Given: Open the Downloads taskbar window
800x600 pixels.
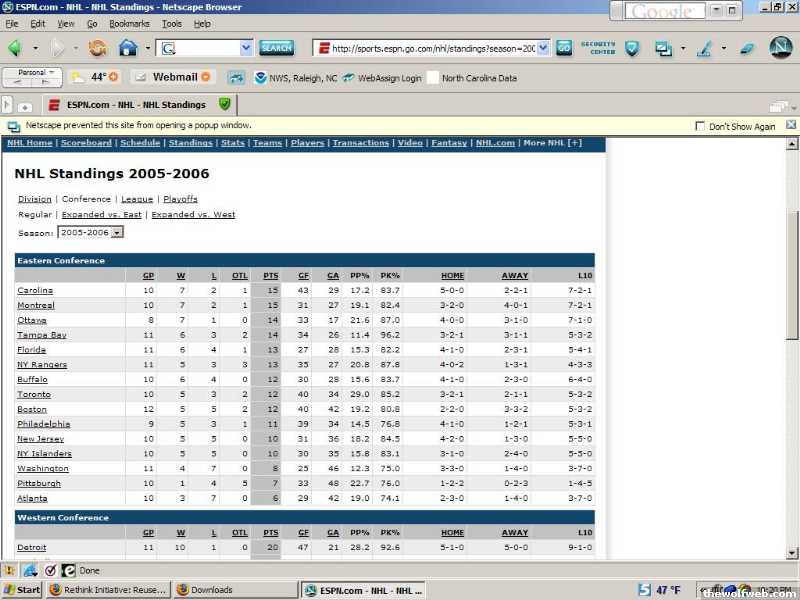Looking at the screenshot, I should click(235, 590).
